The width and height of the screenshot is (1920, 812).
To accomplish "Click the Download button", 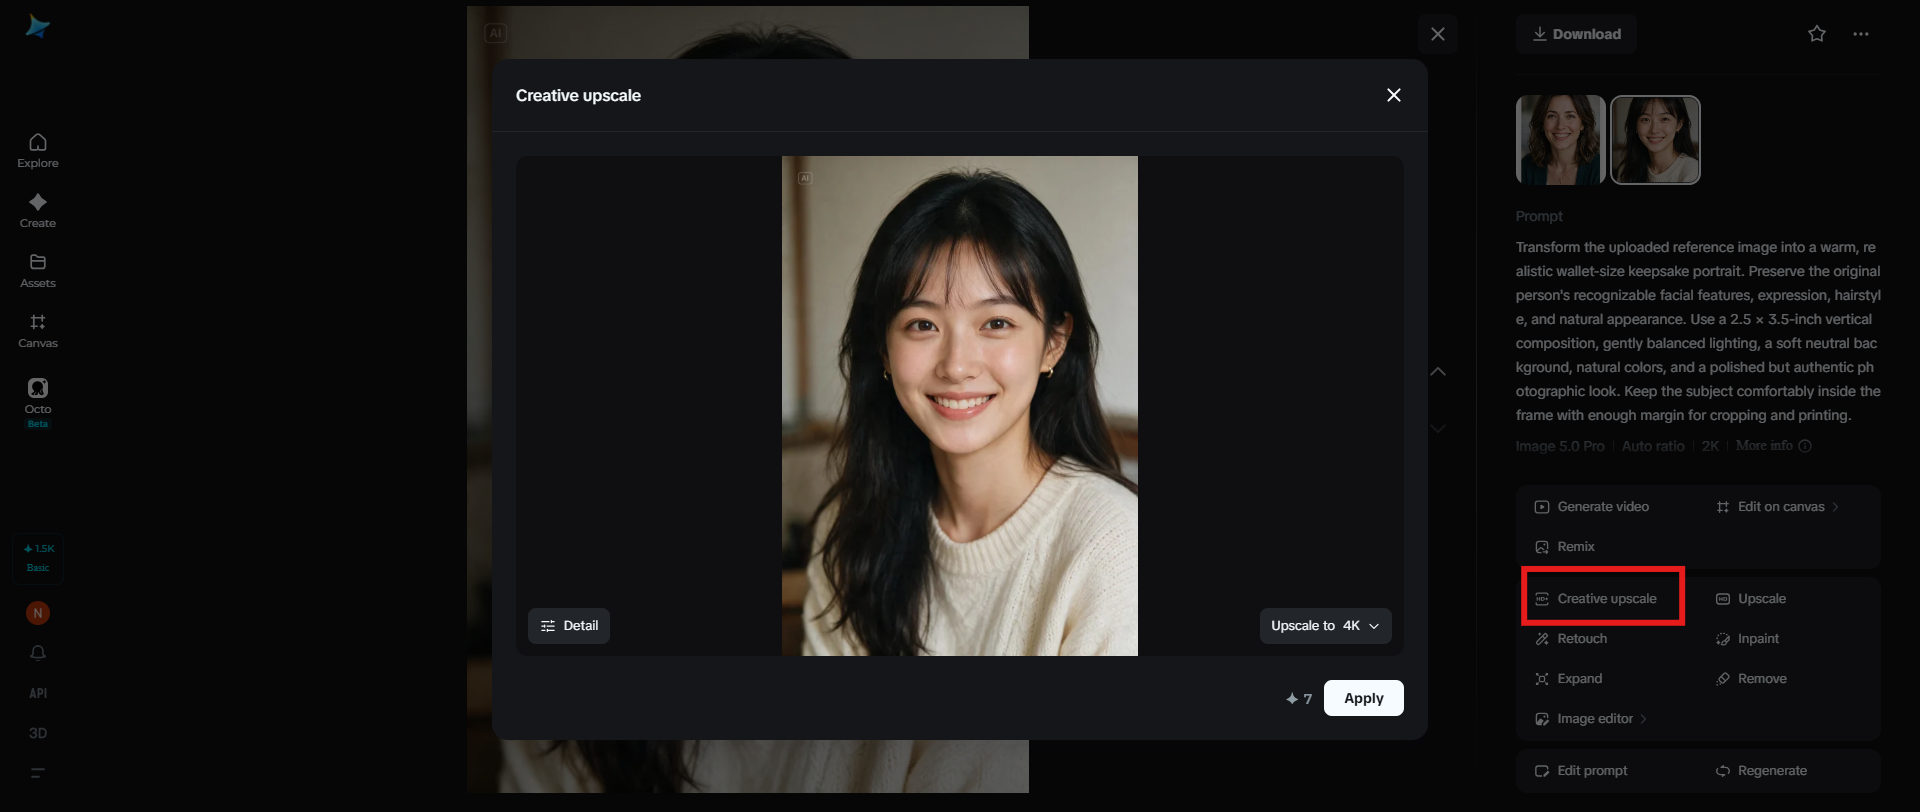I will pyautogui.click(x=1577, y=34).
